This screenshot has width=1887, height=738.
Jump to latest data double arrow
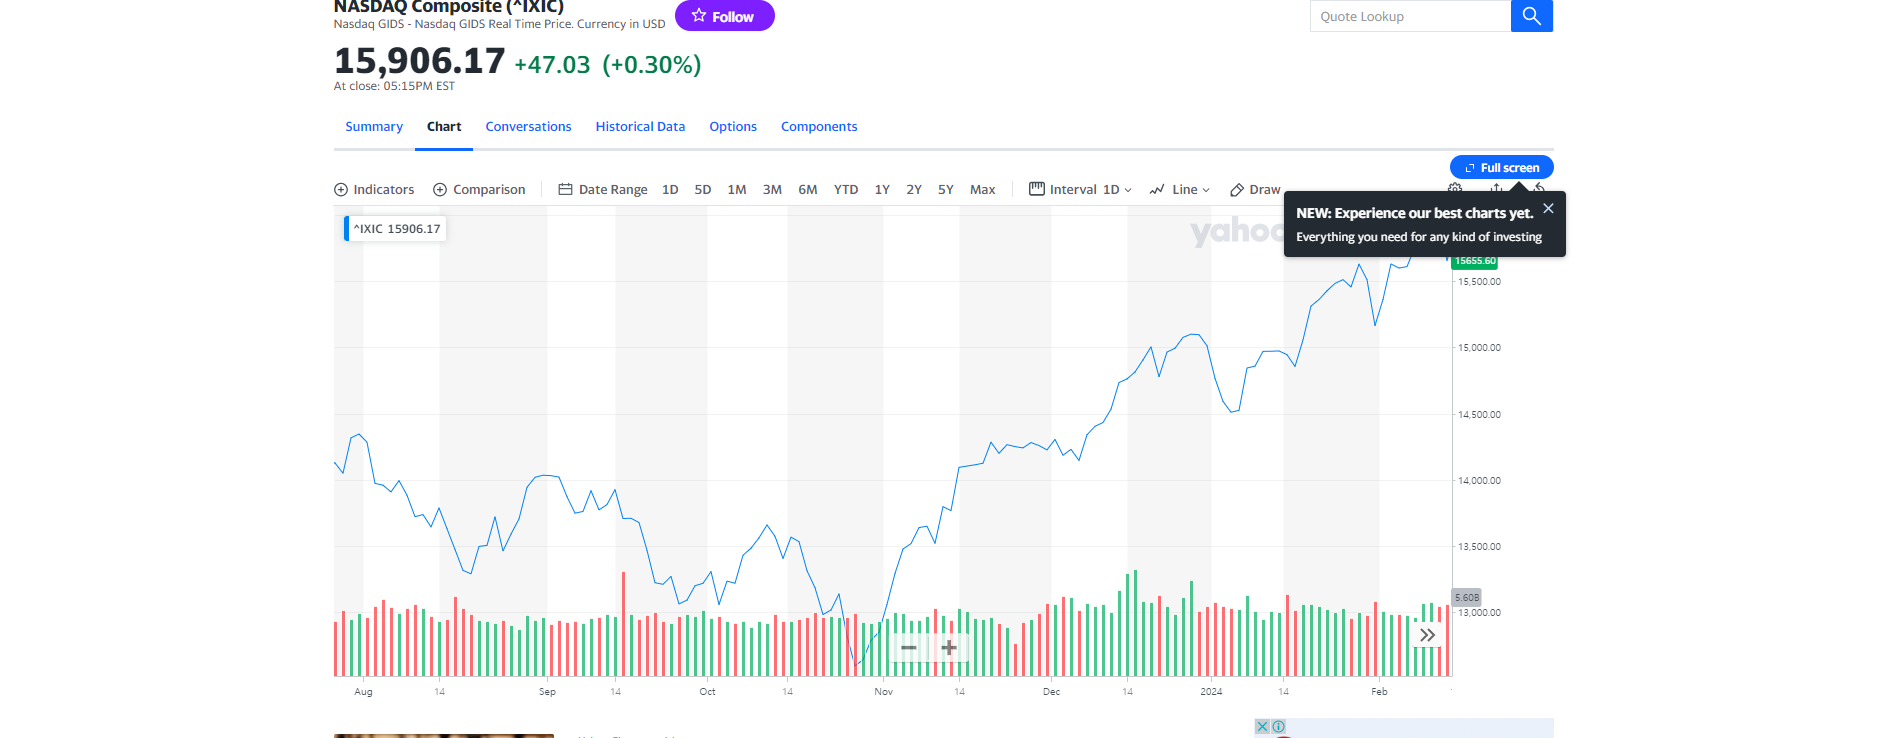click(1427, 635)
